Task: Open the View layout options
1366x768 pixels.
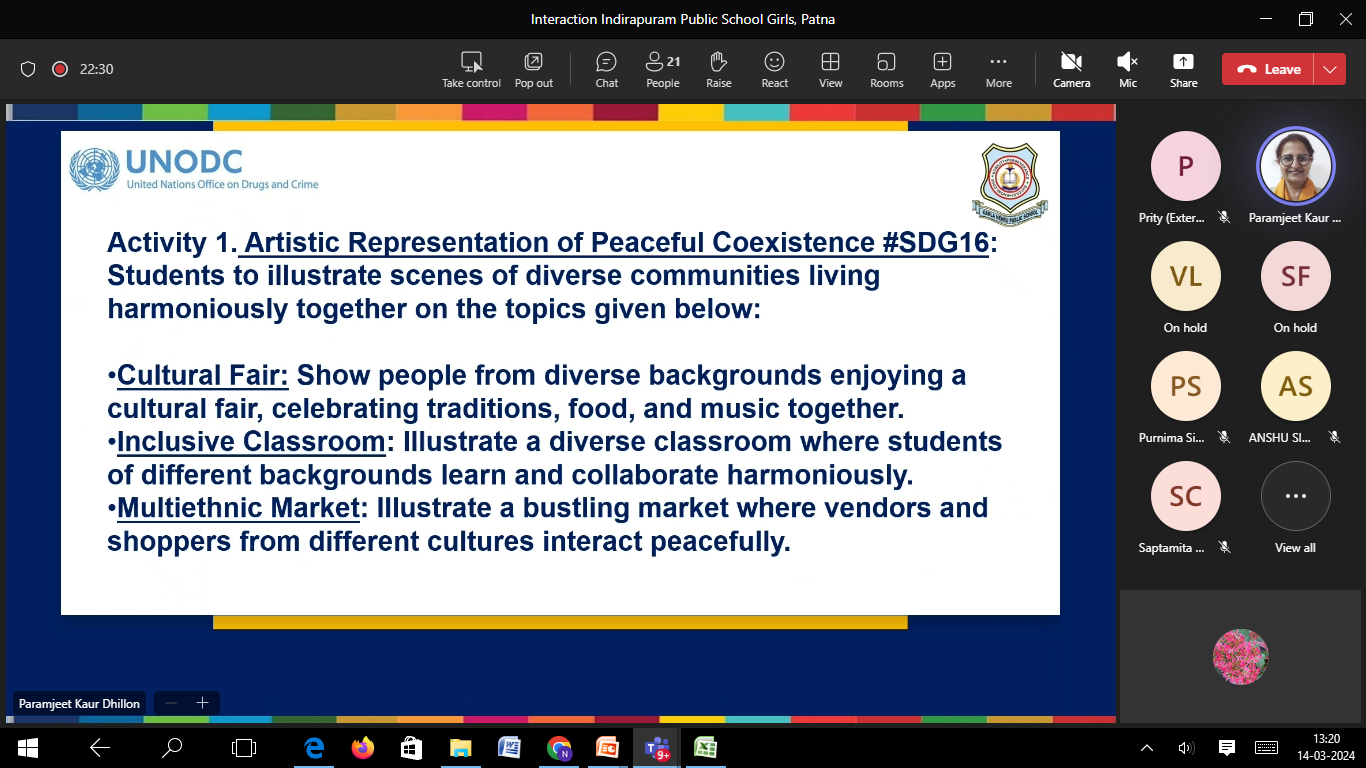Action: [x=830, y=69]
